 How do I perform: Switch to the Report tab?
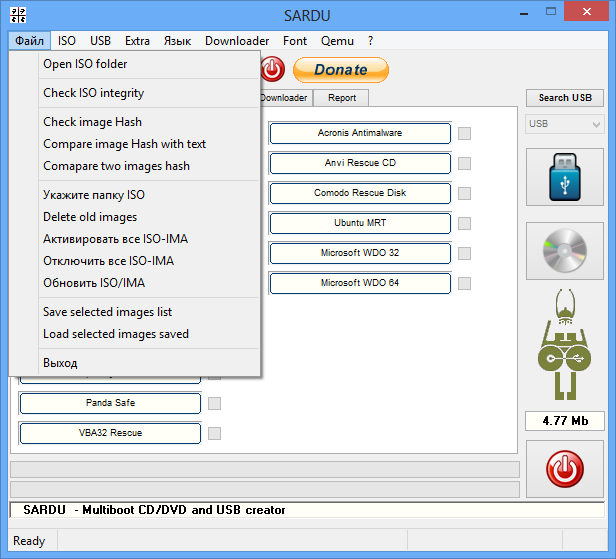(342, 98)
